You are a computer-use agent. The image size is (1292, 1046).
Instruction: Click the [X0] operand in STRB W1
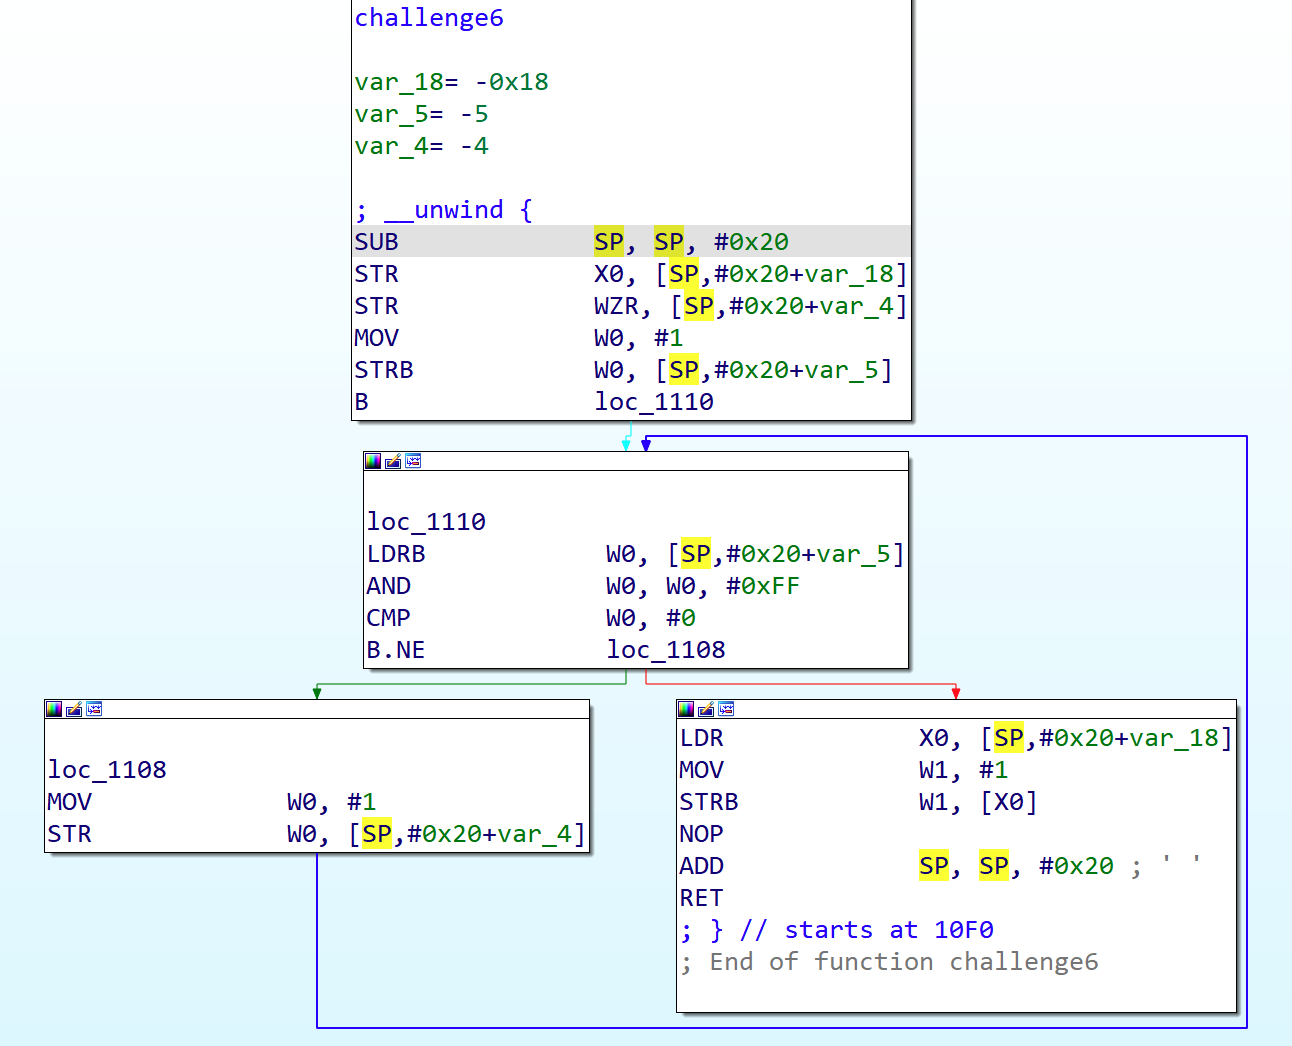tap(1009, 802)
